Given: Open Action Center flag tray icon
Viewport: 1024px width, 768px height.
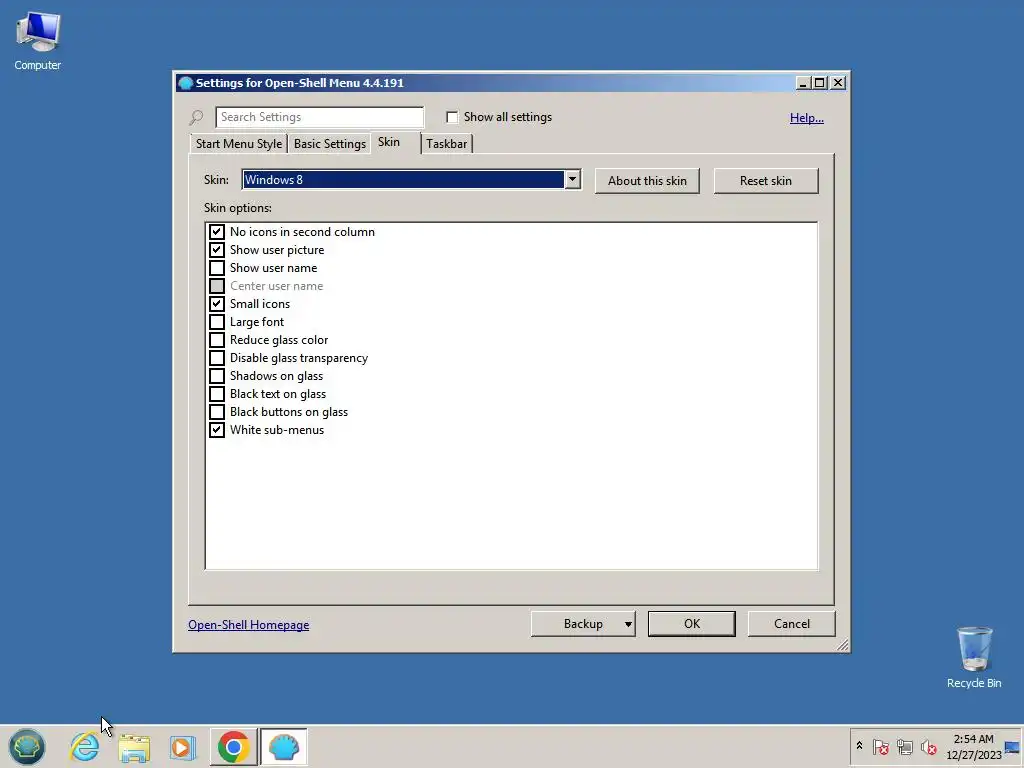Looking at the screenshot, I should 880,746.
